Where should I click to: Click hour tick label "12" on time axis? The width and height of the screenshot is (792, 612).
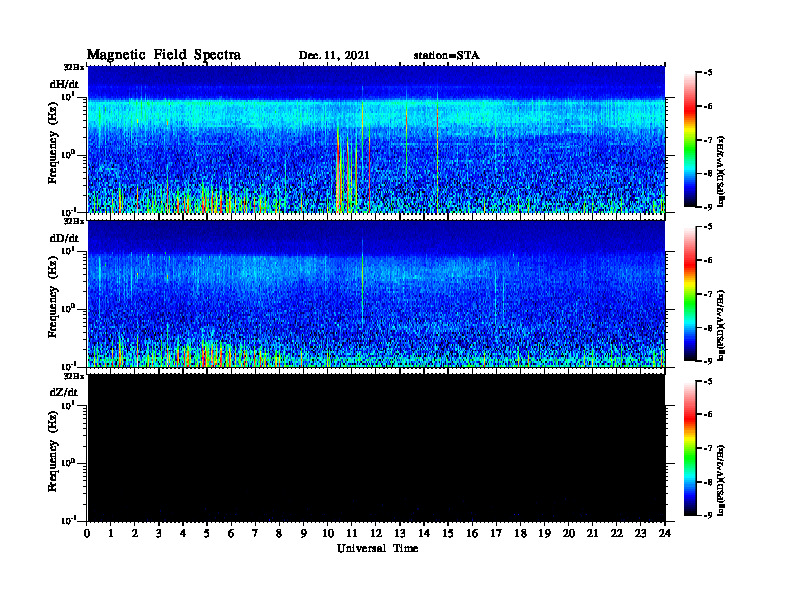pos(376,534)
